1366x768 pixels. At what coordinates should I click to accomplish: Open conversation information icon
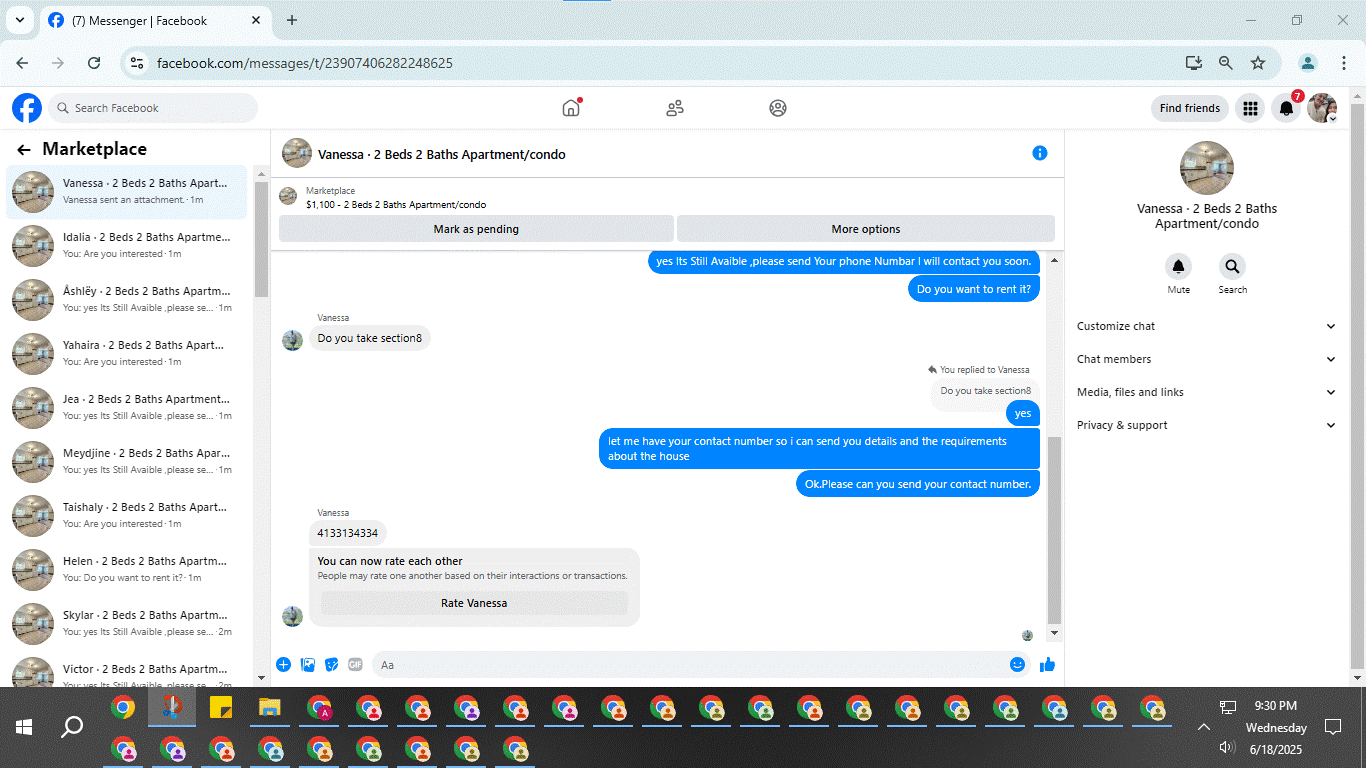pyautogui.click(x=1040, y=153)
